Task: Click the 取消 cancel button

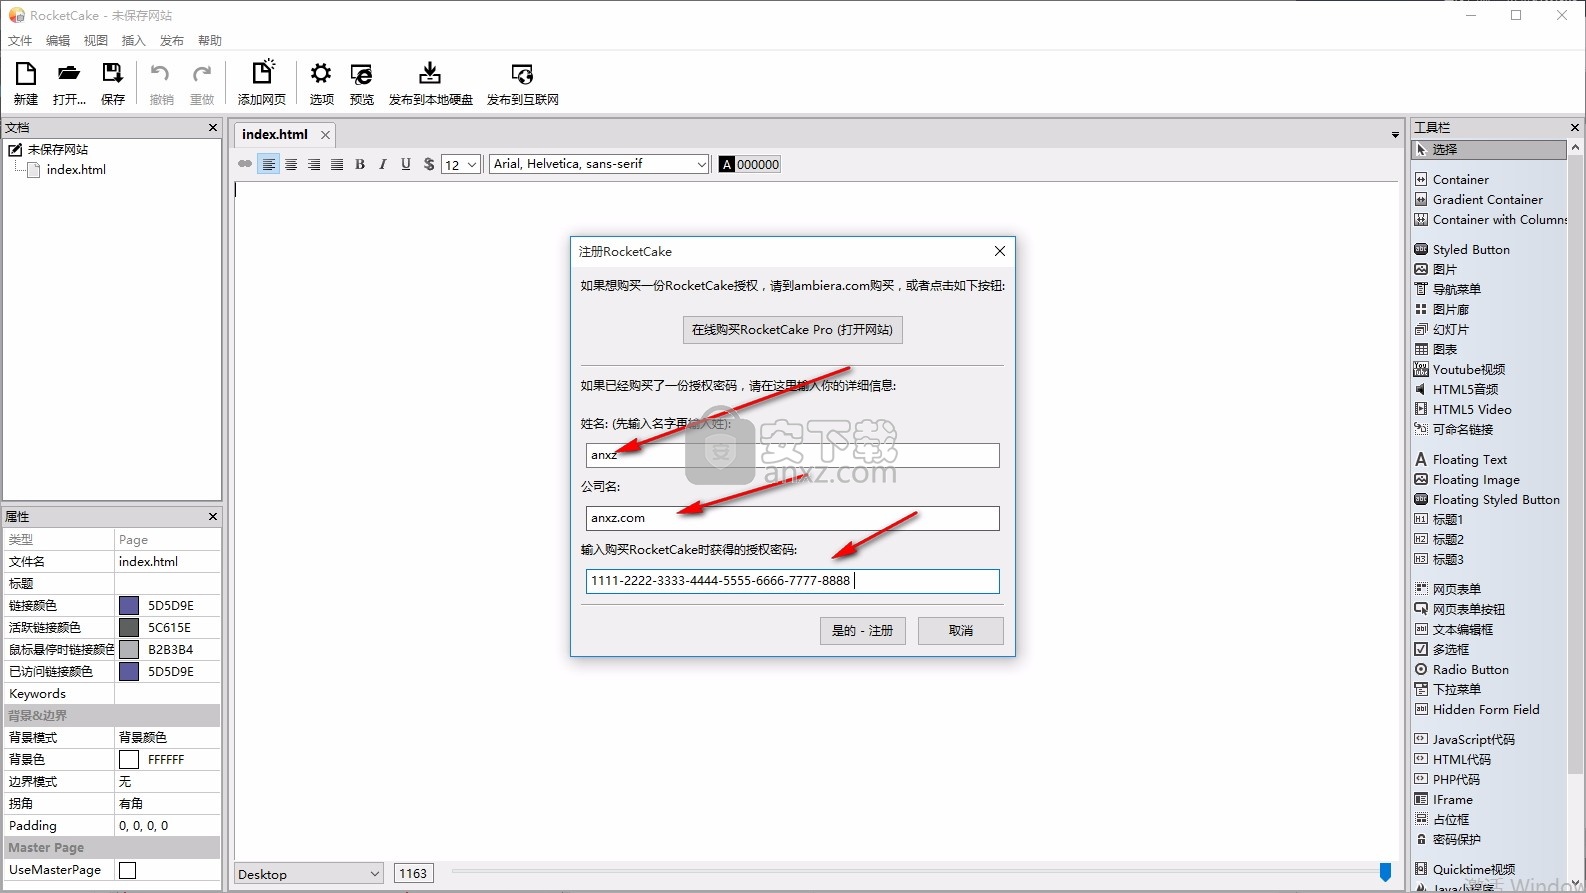Action: (x=961, y=631)
